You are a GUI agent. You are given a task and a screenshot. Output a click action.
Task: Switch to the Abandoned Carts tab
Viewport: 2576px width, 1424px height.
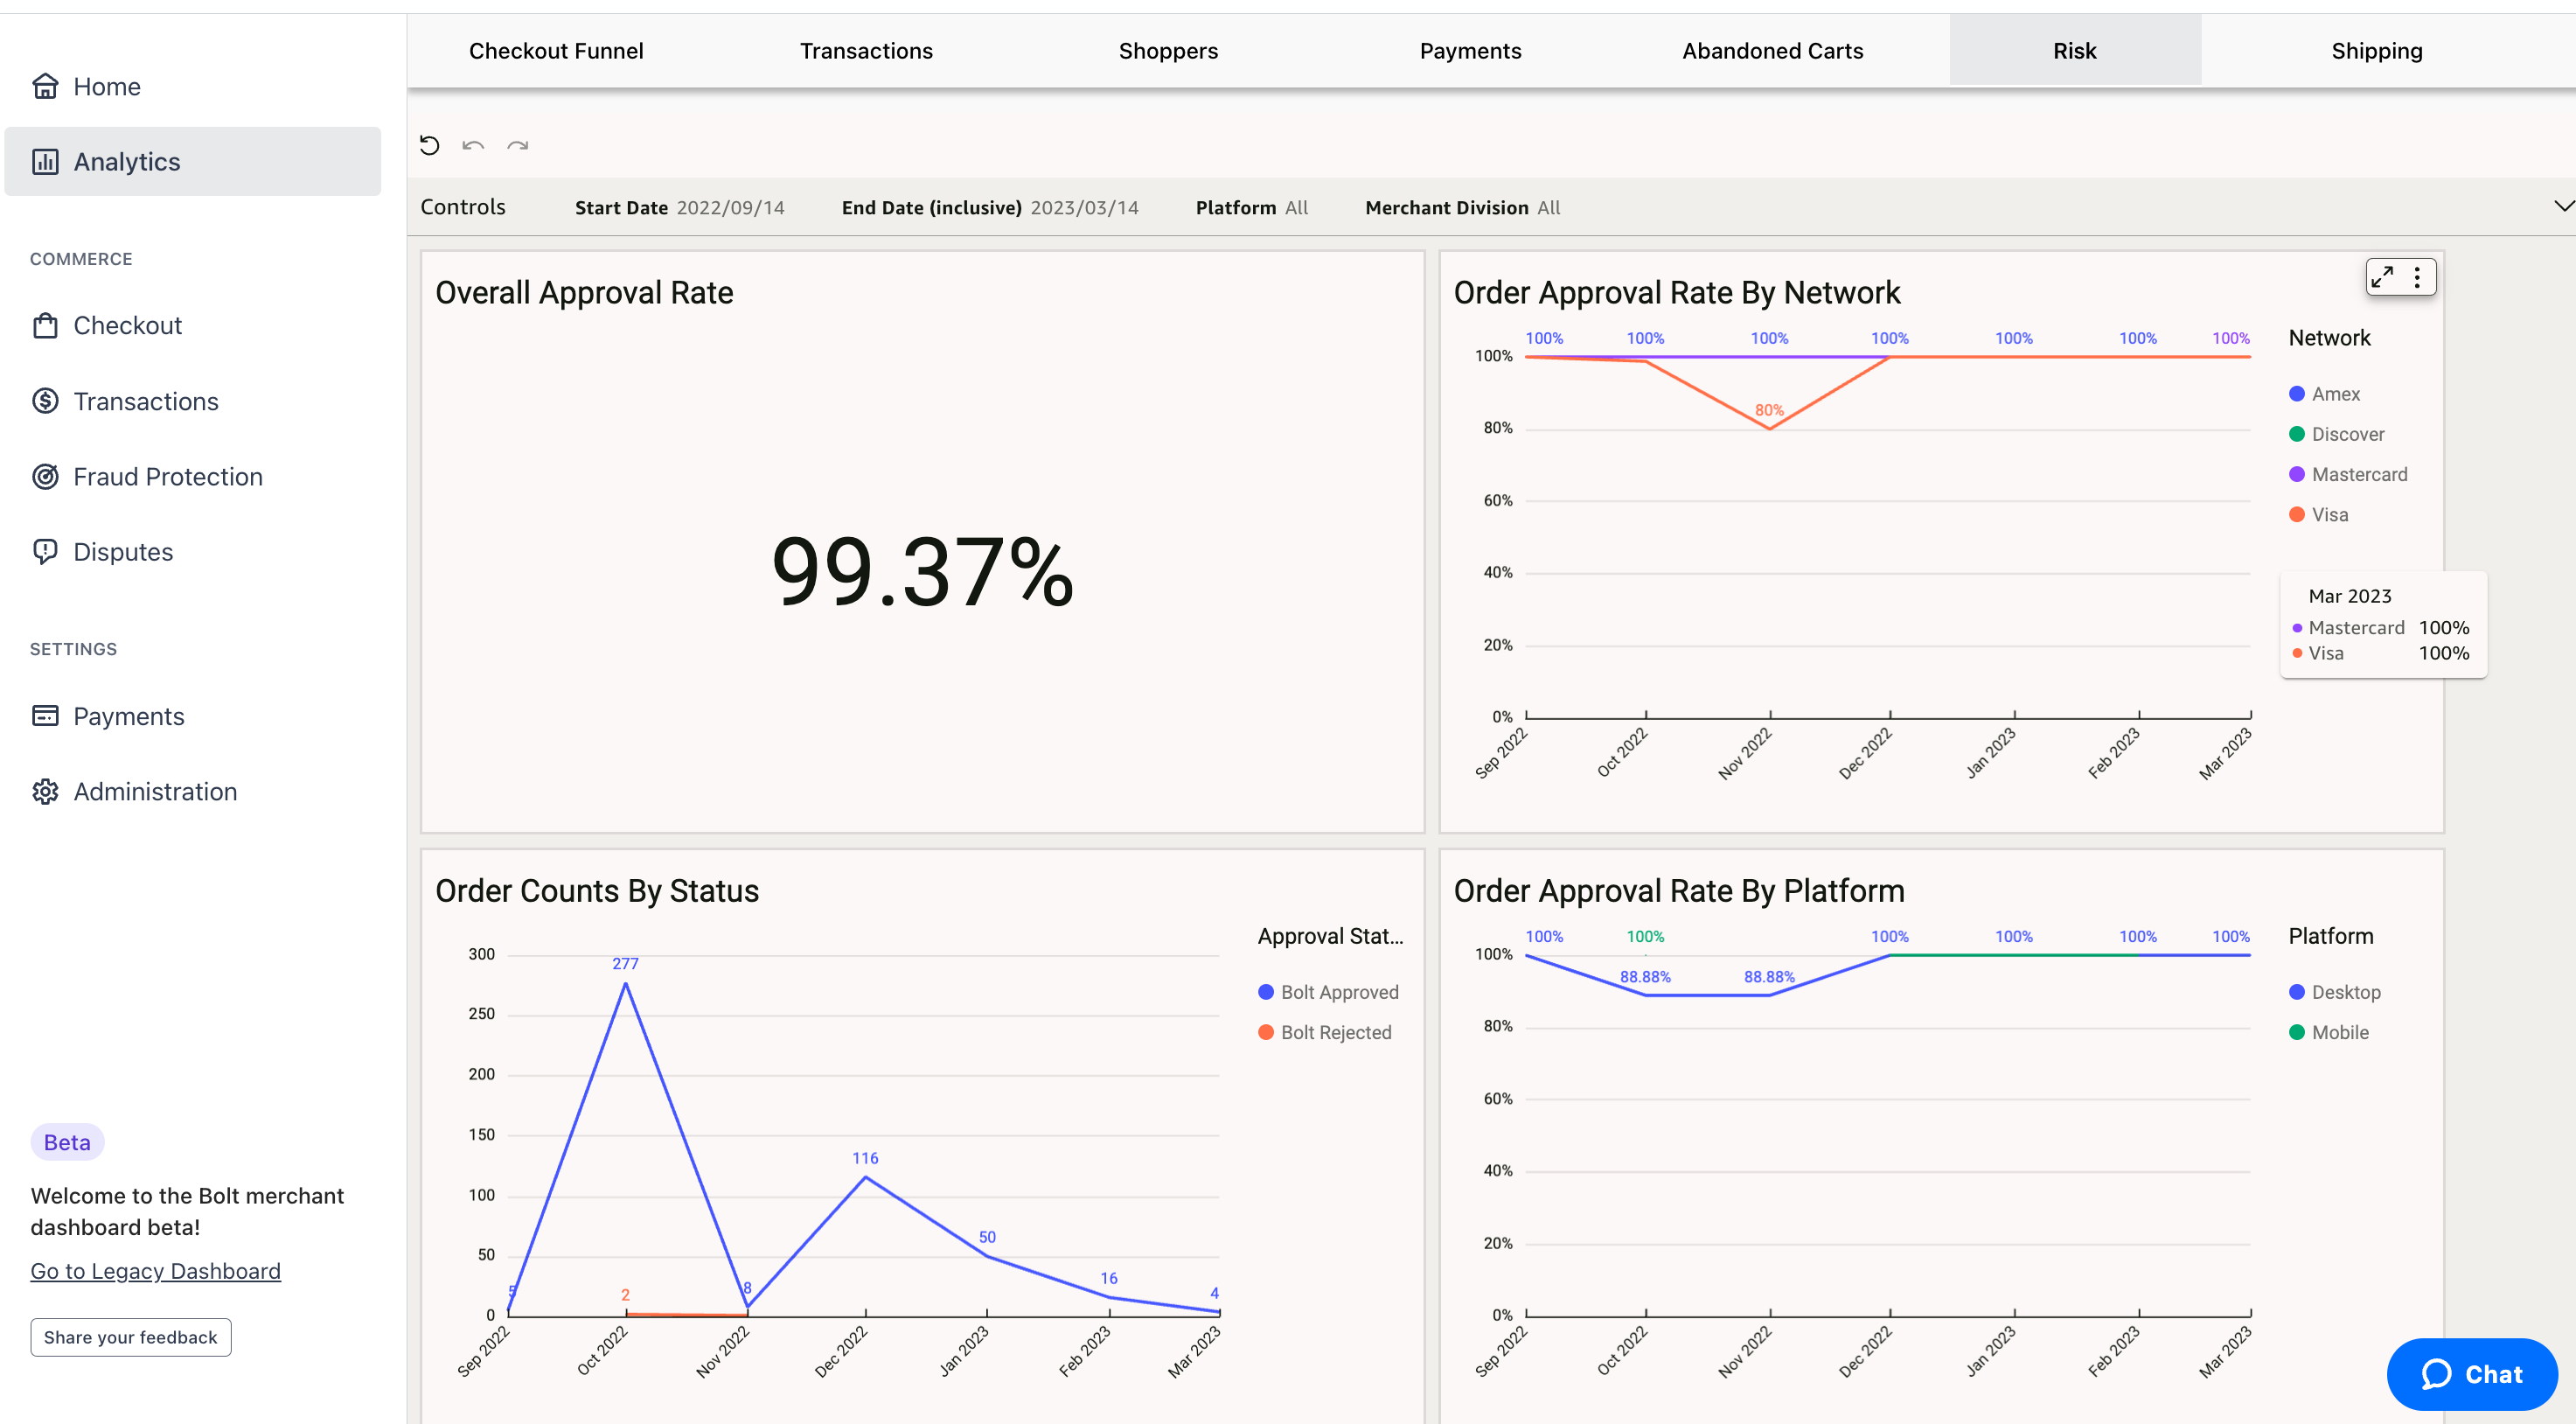(1772, 51)
